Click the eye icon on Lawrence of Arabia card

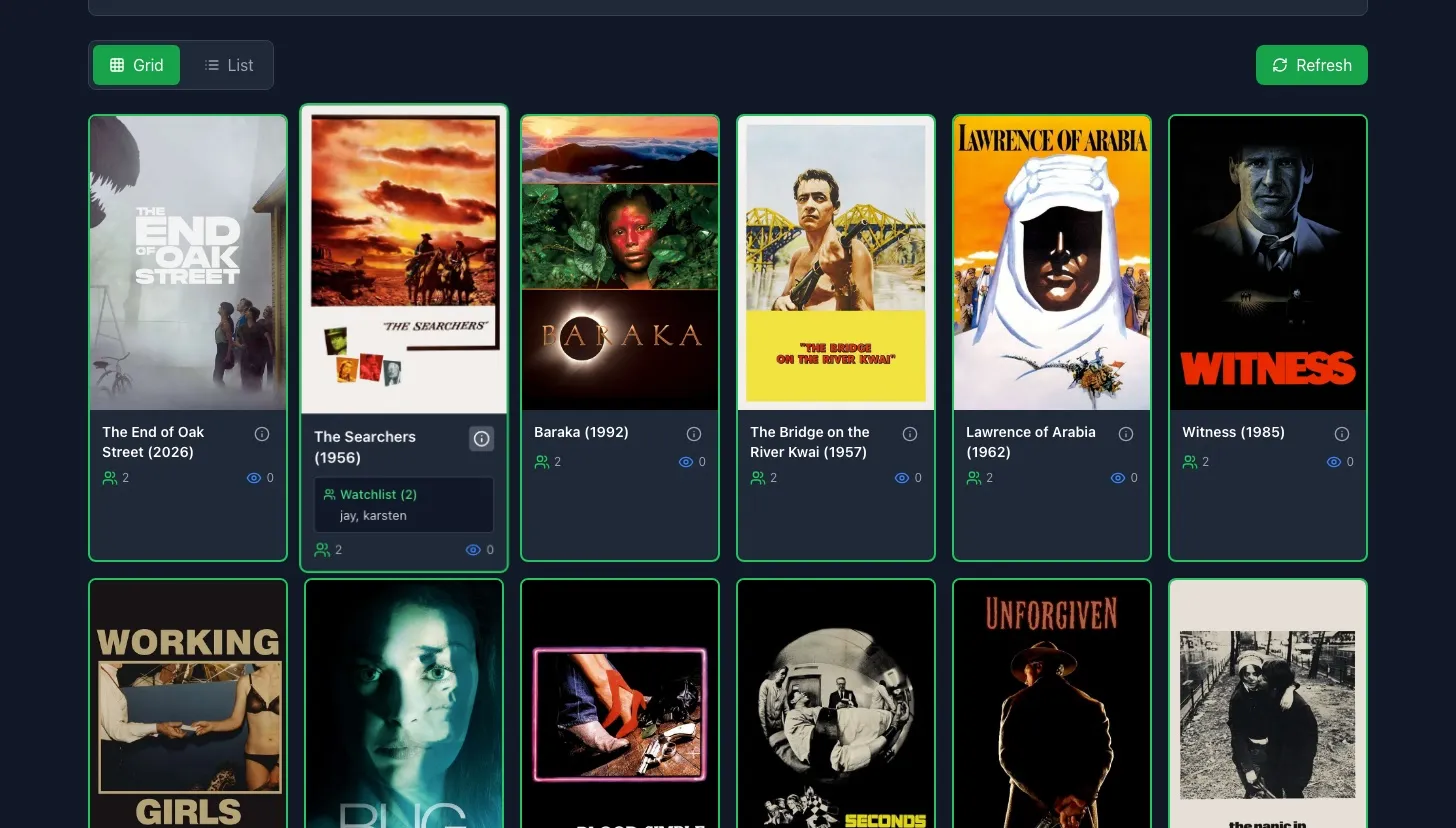(1118, 478)
